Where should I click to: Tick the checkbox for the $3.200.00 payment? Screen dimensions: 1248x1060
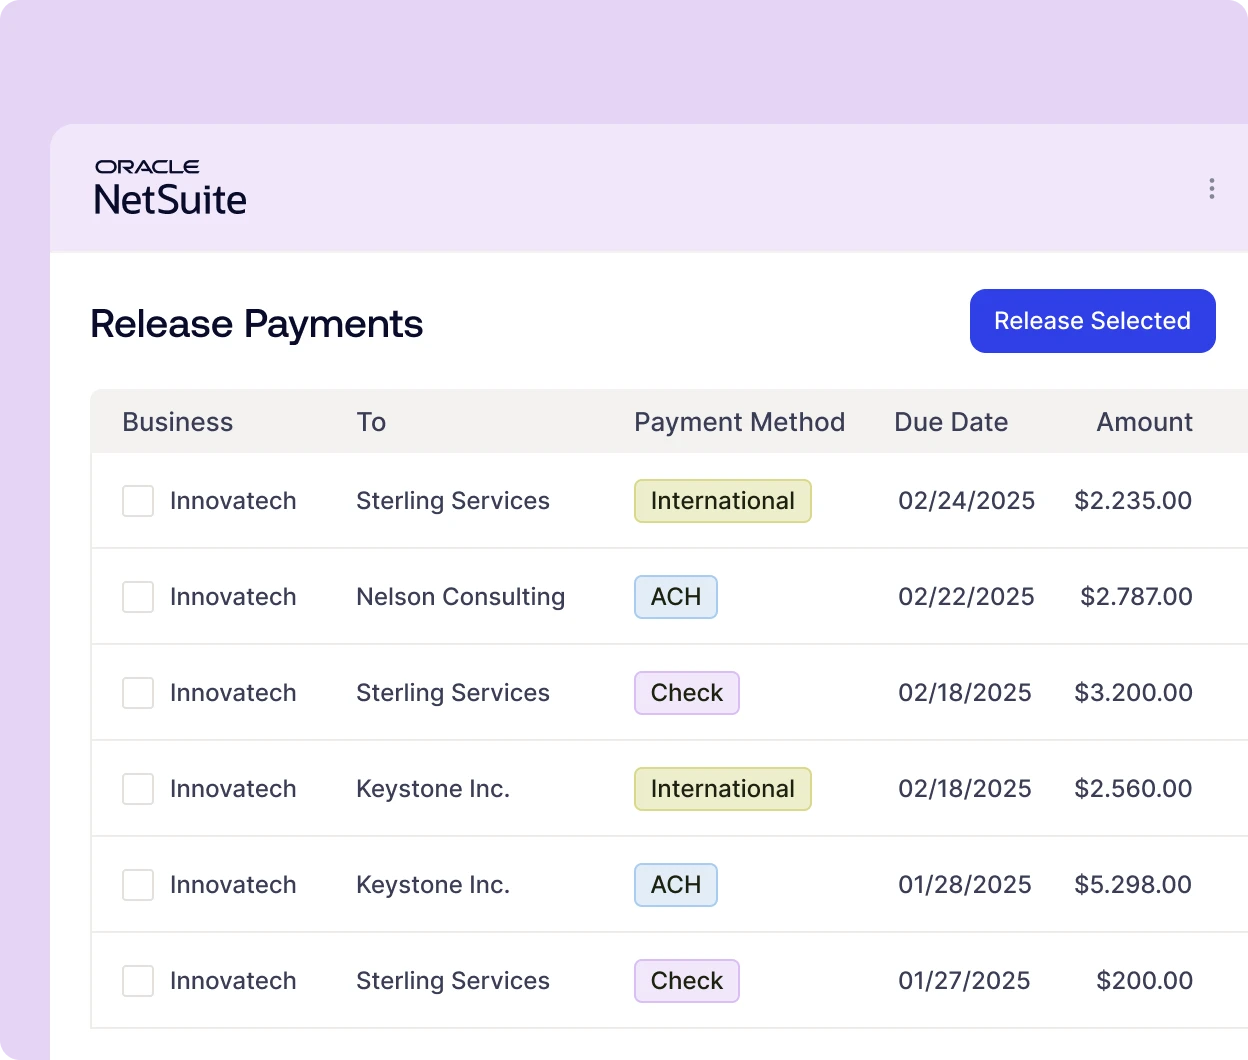pos(138,693)
